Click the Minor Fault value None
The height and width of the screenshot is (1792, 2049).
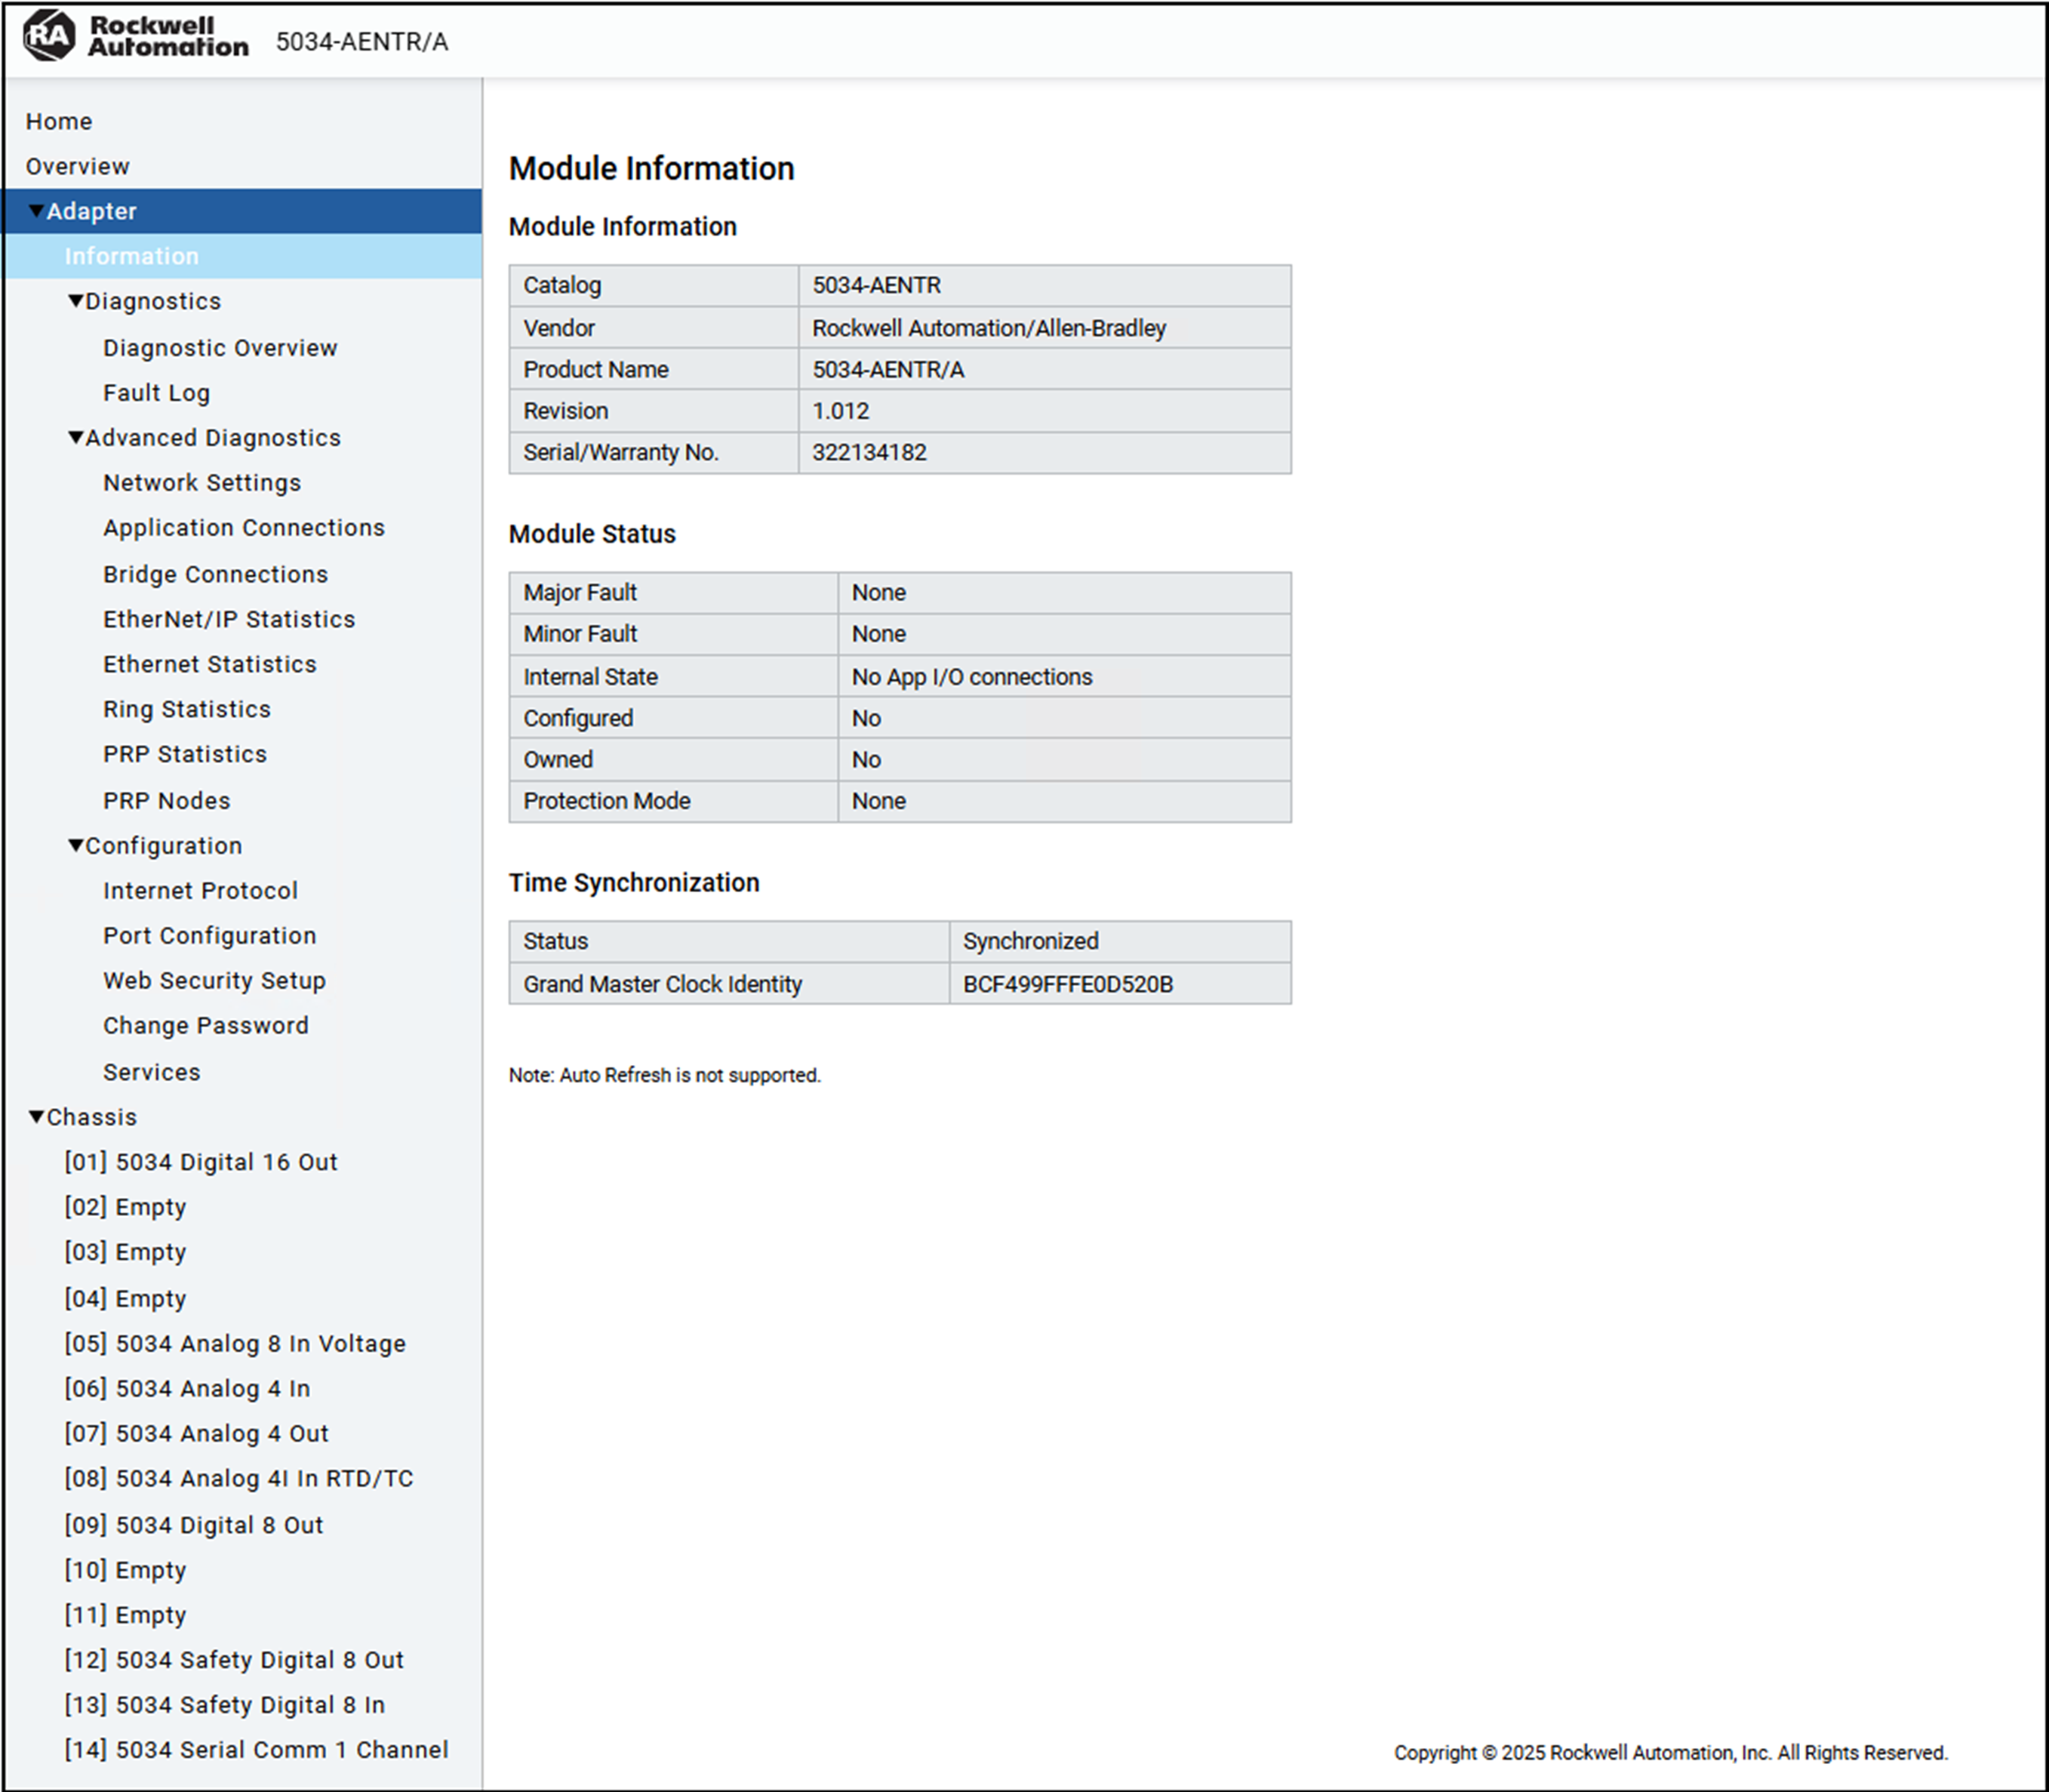pyautogui.click(x=879, y=634)
